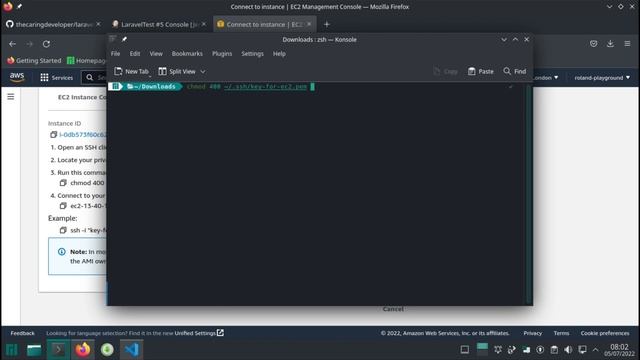Viewport: 640px width, 360px height.
Task: Go forward in Firefox
Action: click(29, 44)
